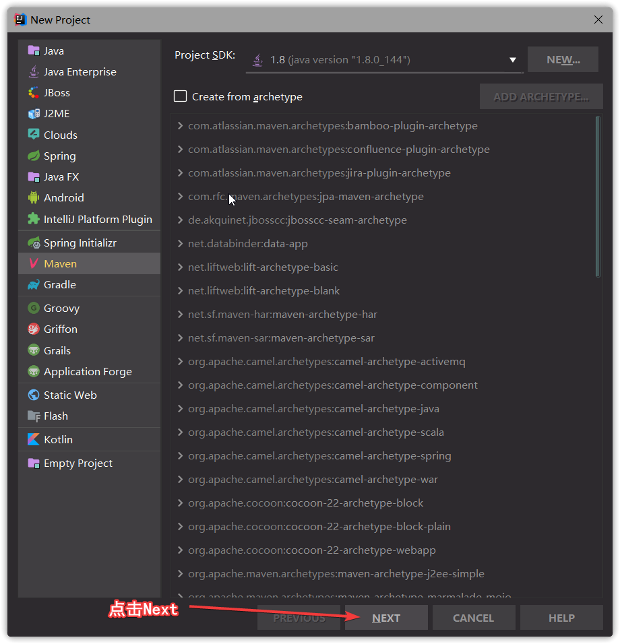Click the IntelliJ logo in title bar

pos(20,19)
